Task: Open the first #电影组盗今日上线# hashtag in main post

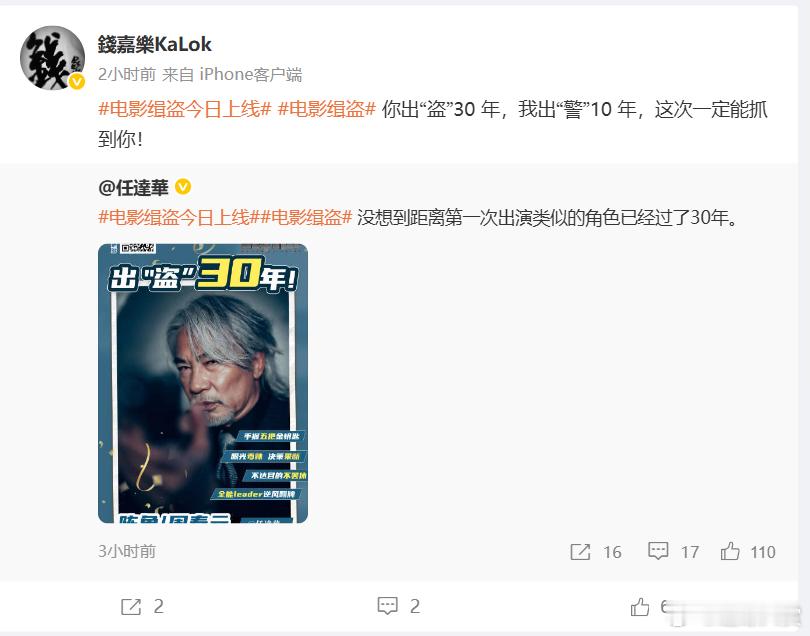Action: click(185, 110)
